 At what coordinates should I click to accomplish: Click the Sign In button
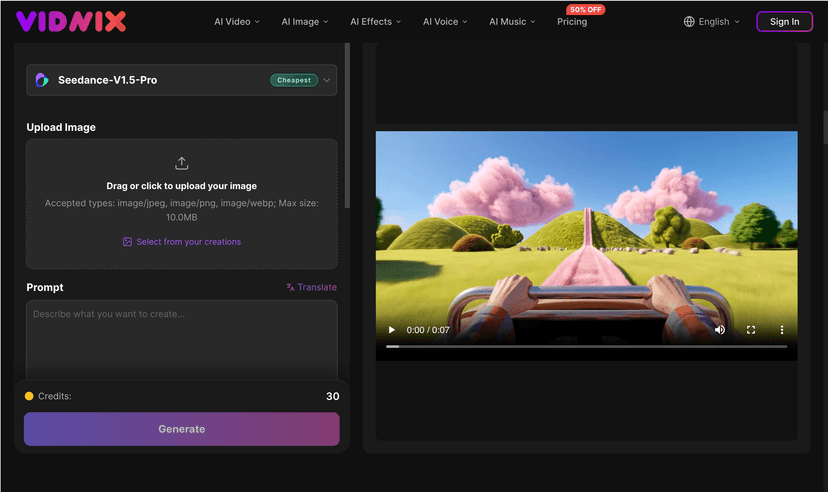784,22
